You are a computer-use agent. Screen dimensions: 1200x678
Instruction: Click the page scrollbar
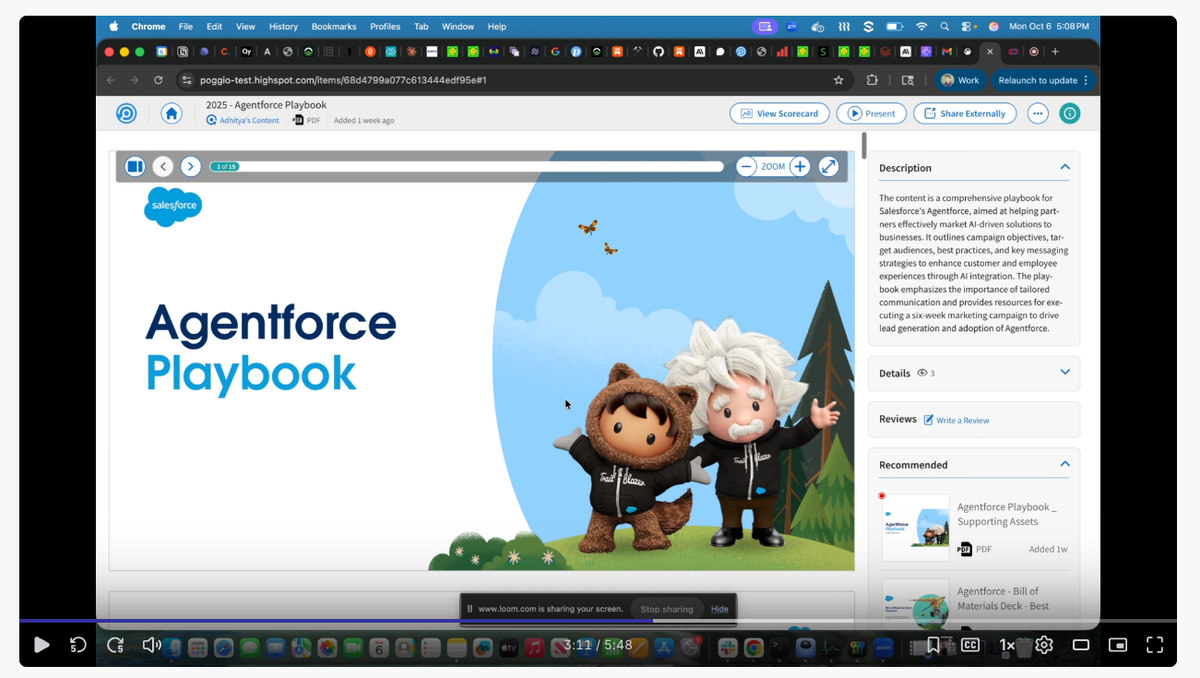864,146
